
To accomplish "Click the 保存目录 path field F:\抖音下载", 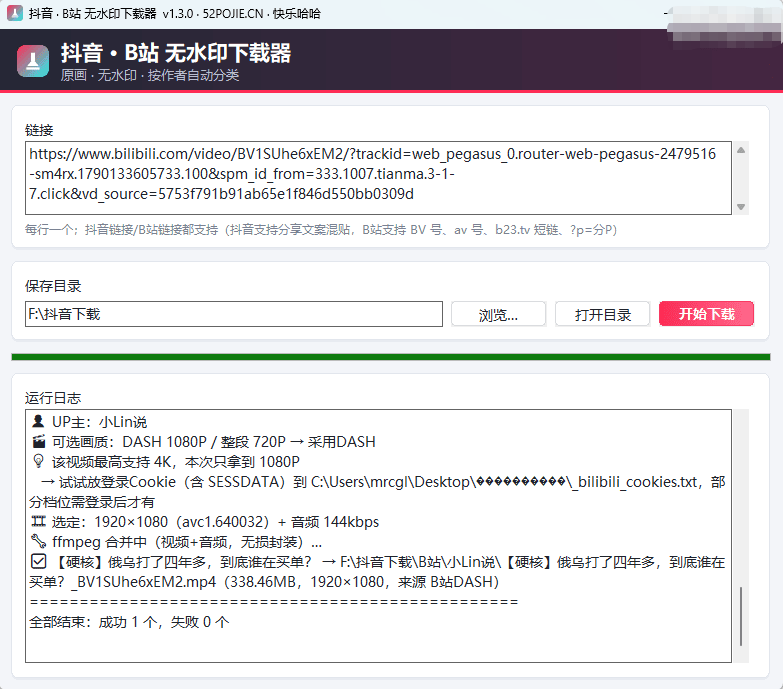I will pos(234,314).
